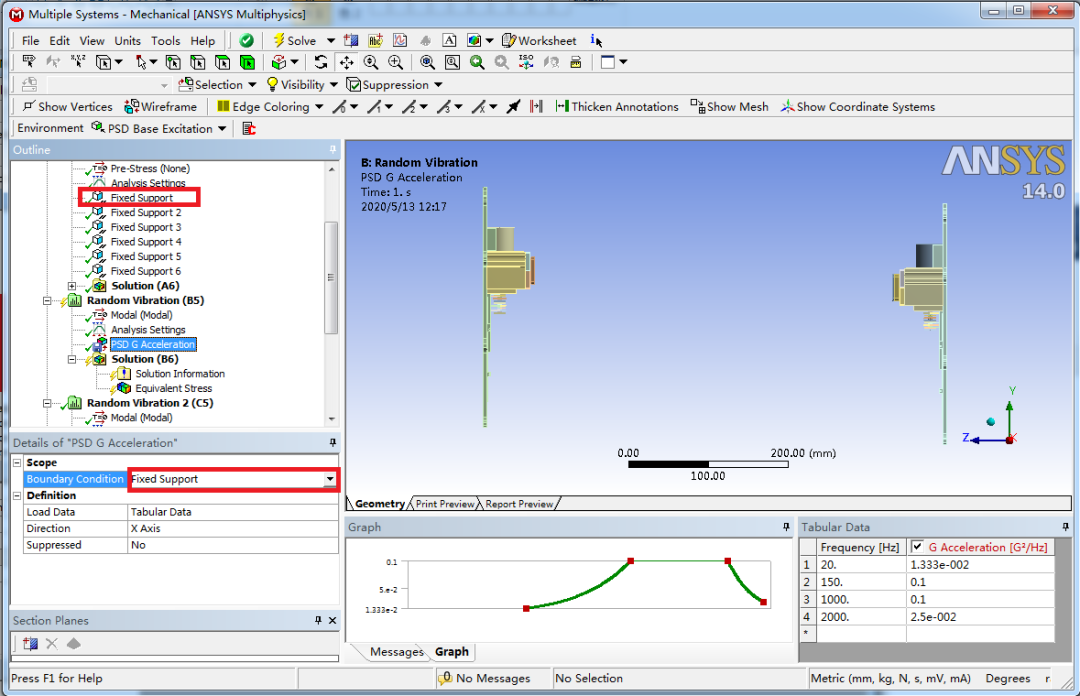Collapse the Random Vibration (B5) node
1080x696 pixels.
click(47, 300)
